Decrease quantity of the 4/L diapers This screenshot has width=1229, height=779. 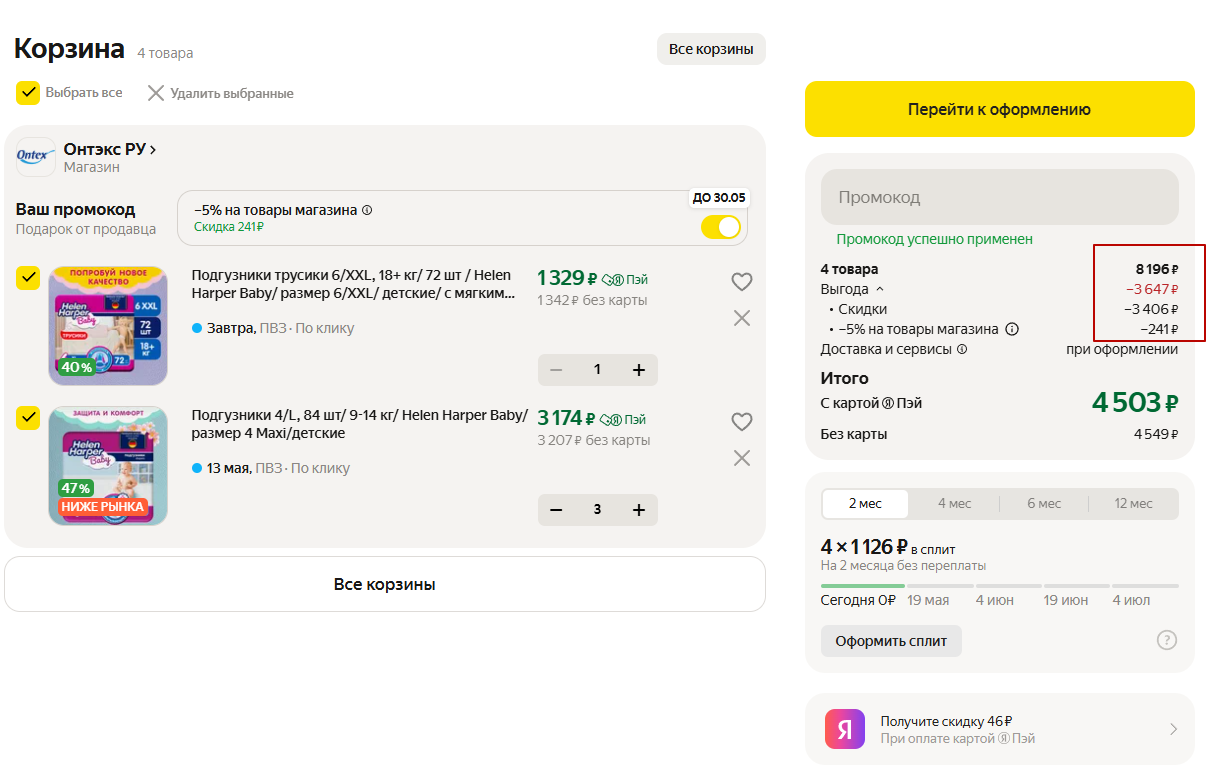click(x=556, y=510)
